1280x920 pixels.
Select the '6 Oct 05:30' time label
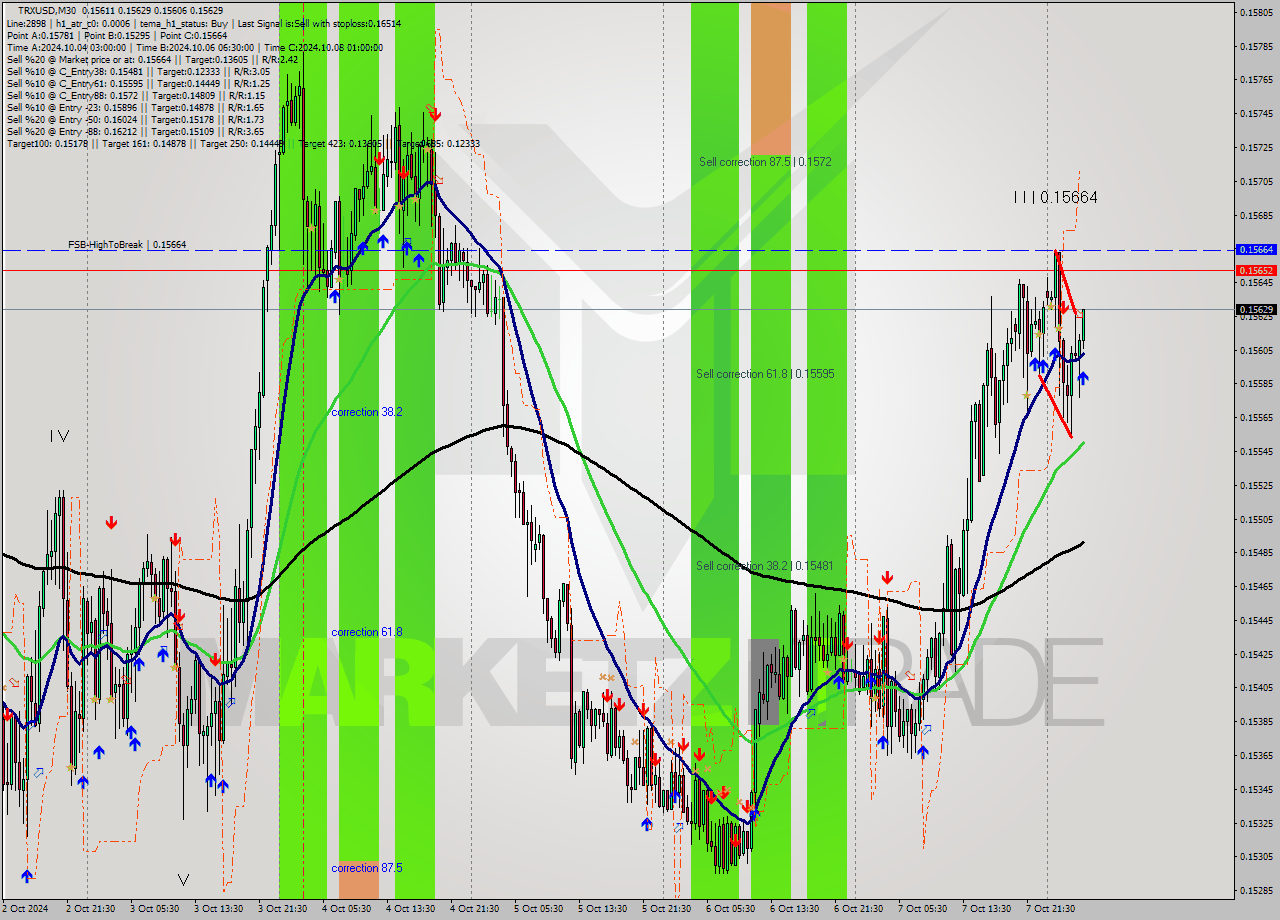730,908
